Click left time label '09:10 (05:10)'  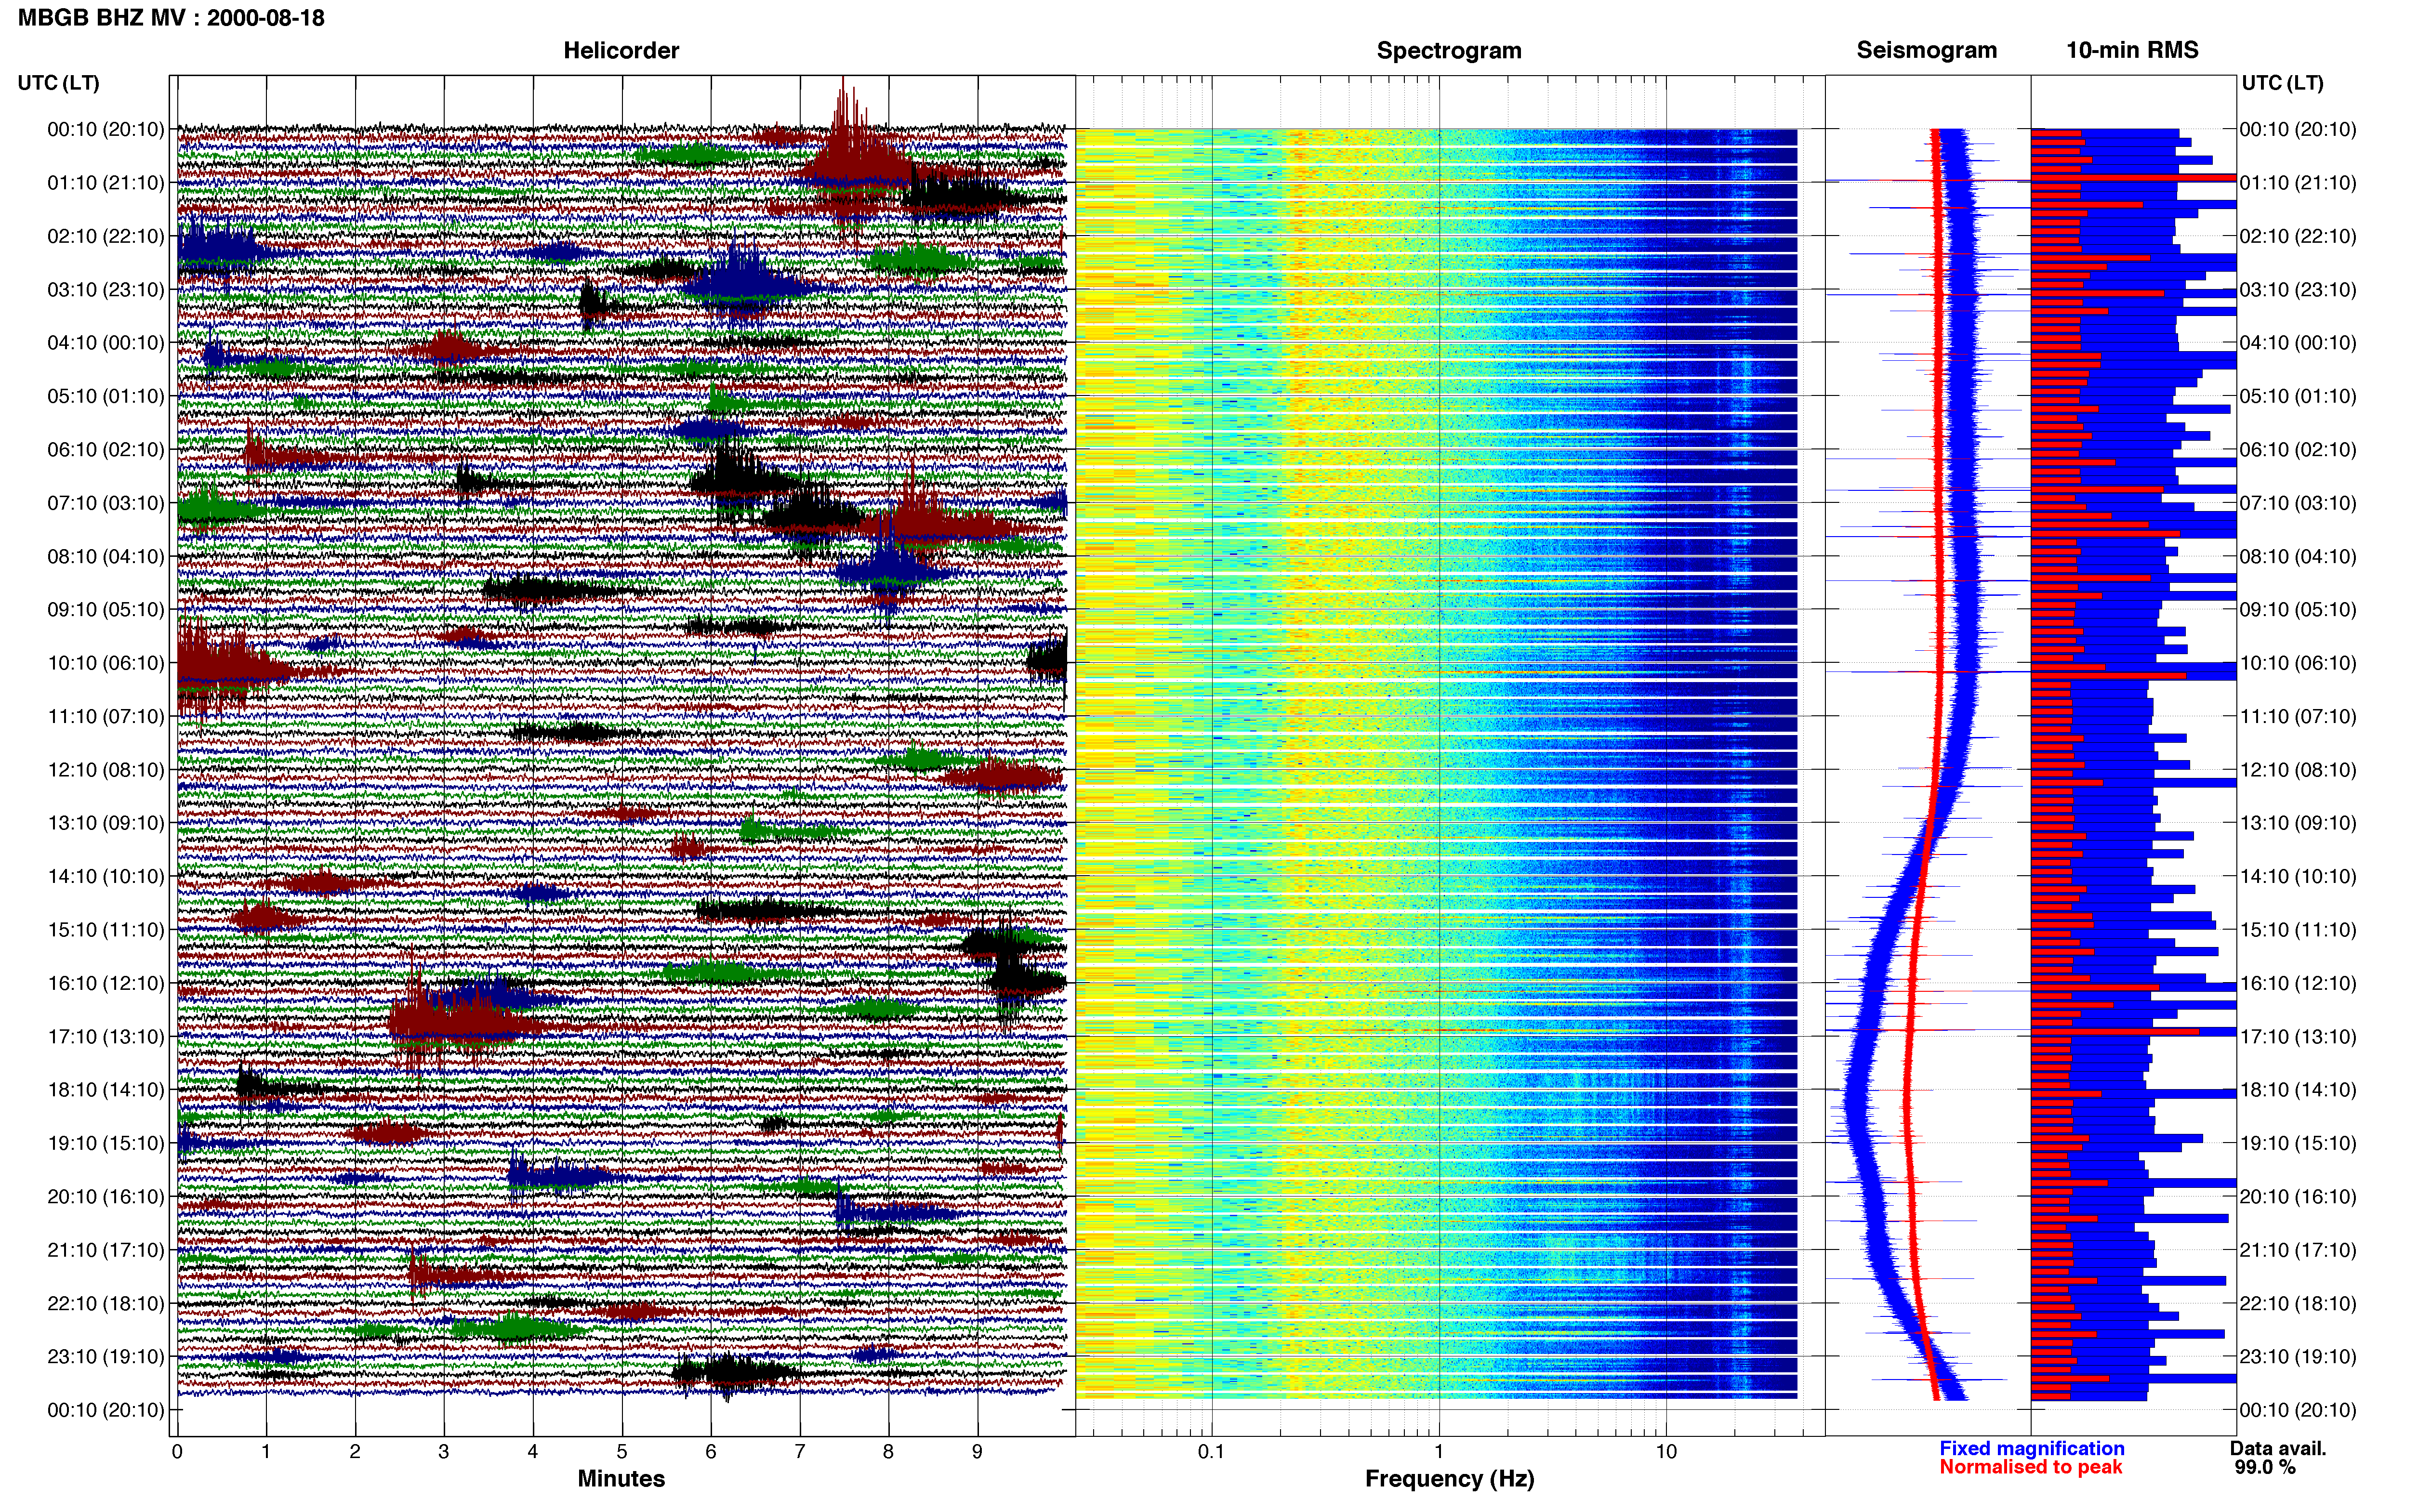(x=106, y=610)
